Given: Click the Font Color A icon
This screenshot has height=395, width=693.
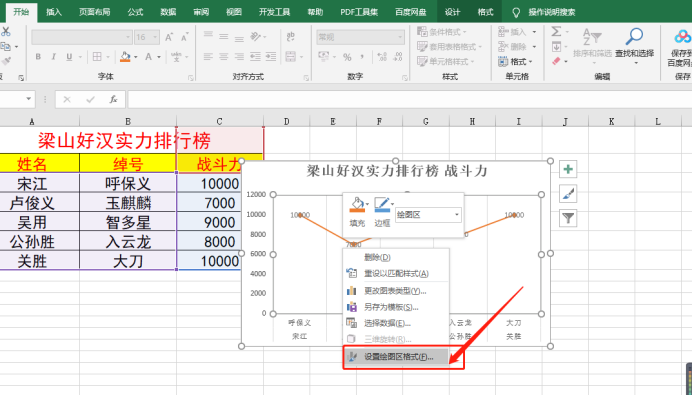Looking at the screenshot, I should pos(148,57).
